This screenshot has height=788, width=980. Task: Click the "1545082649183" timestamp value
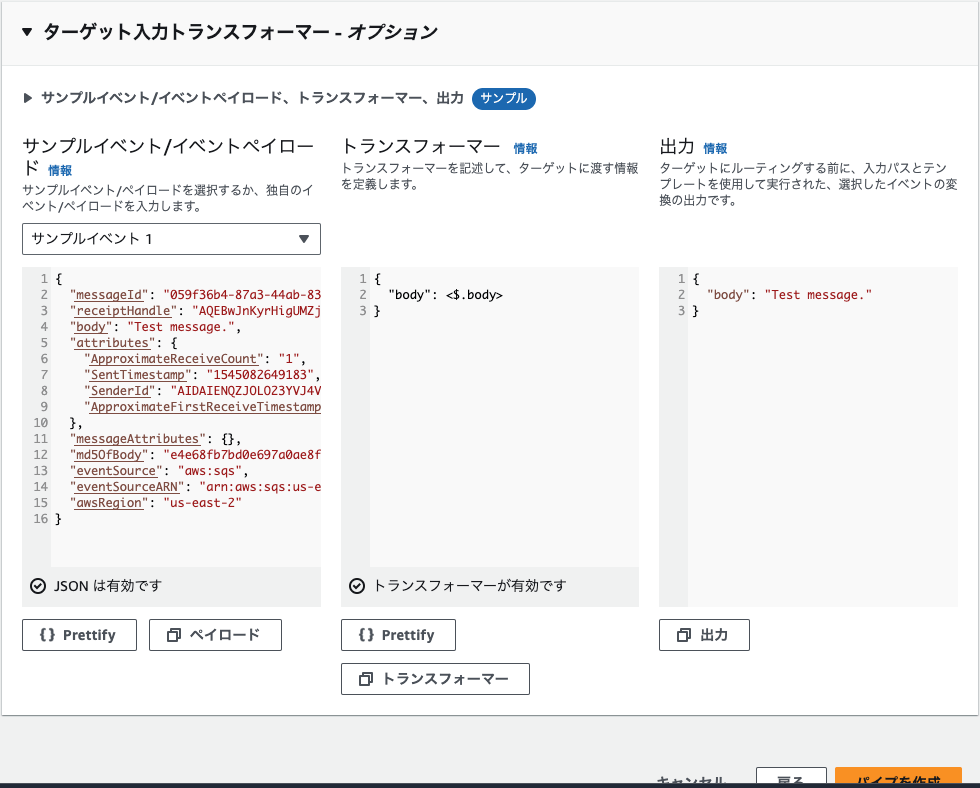[260, 375]
